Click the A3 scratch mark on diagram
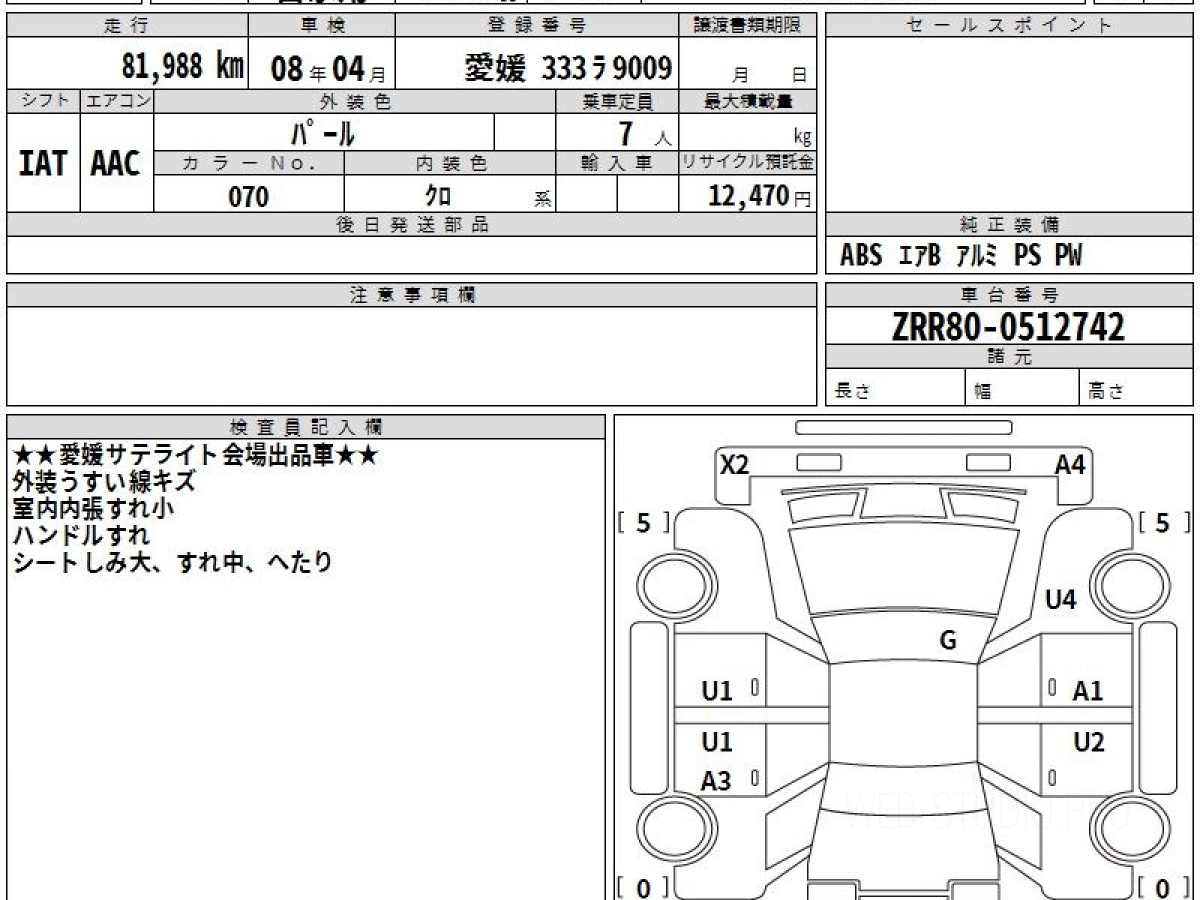This screenshot has height=900, width=1200. point(716,782)
